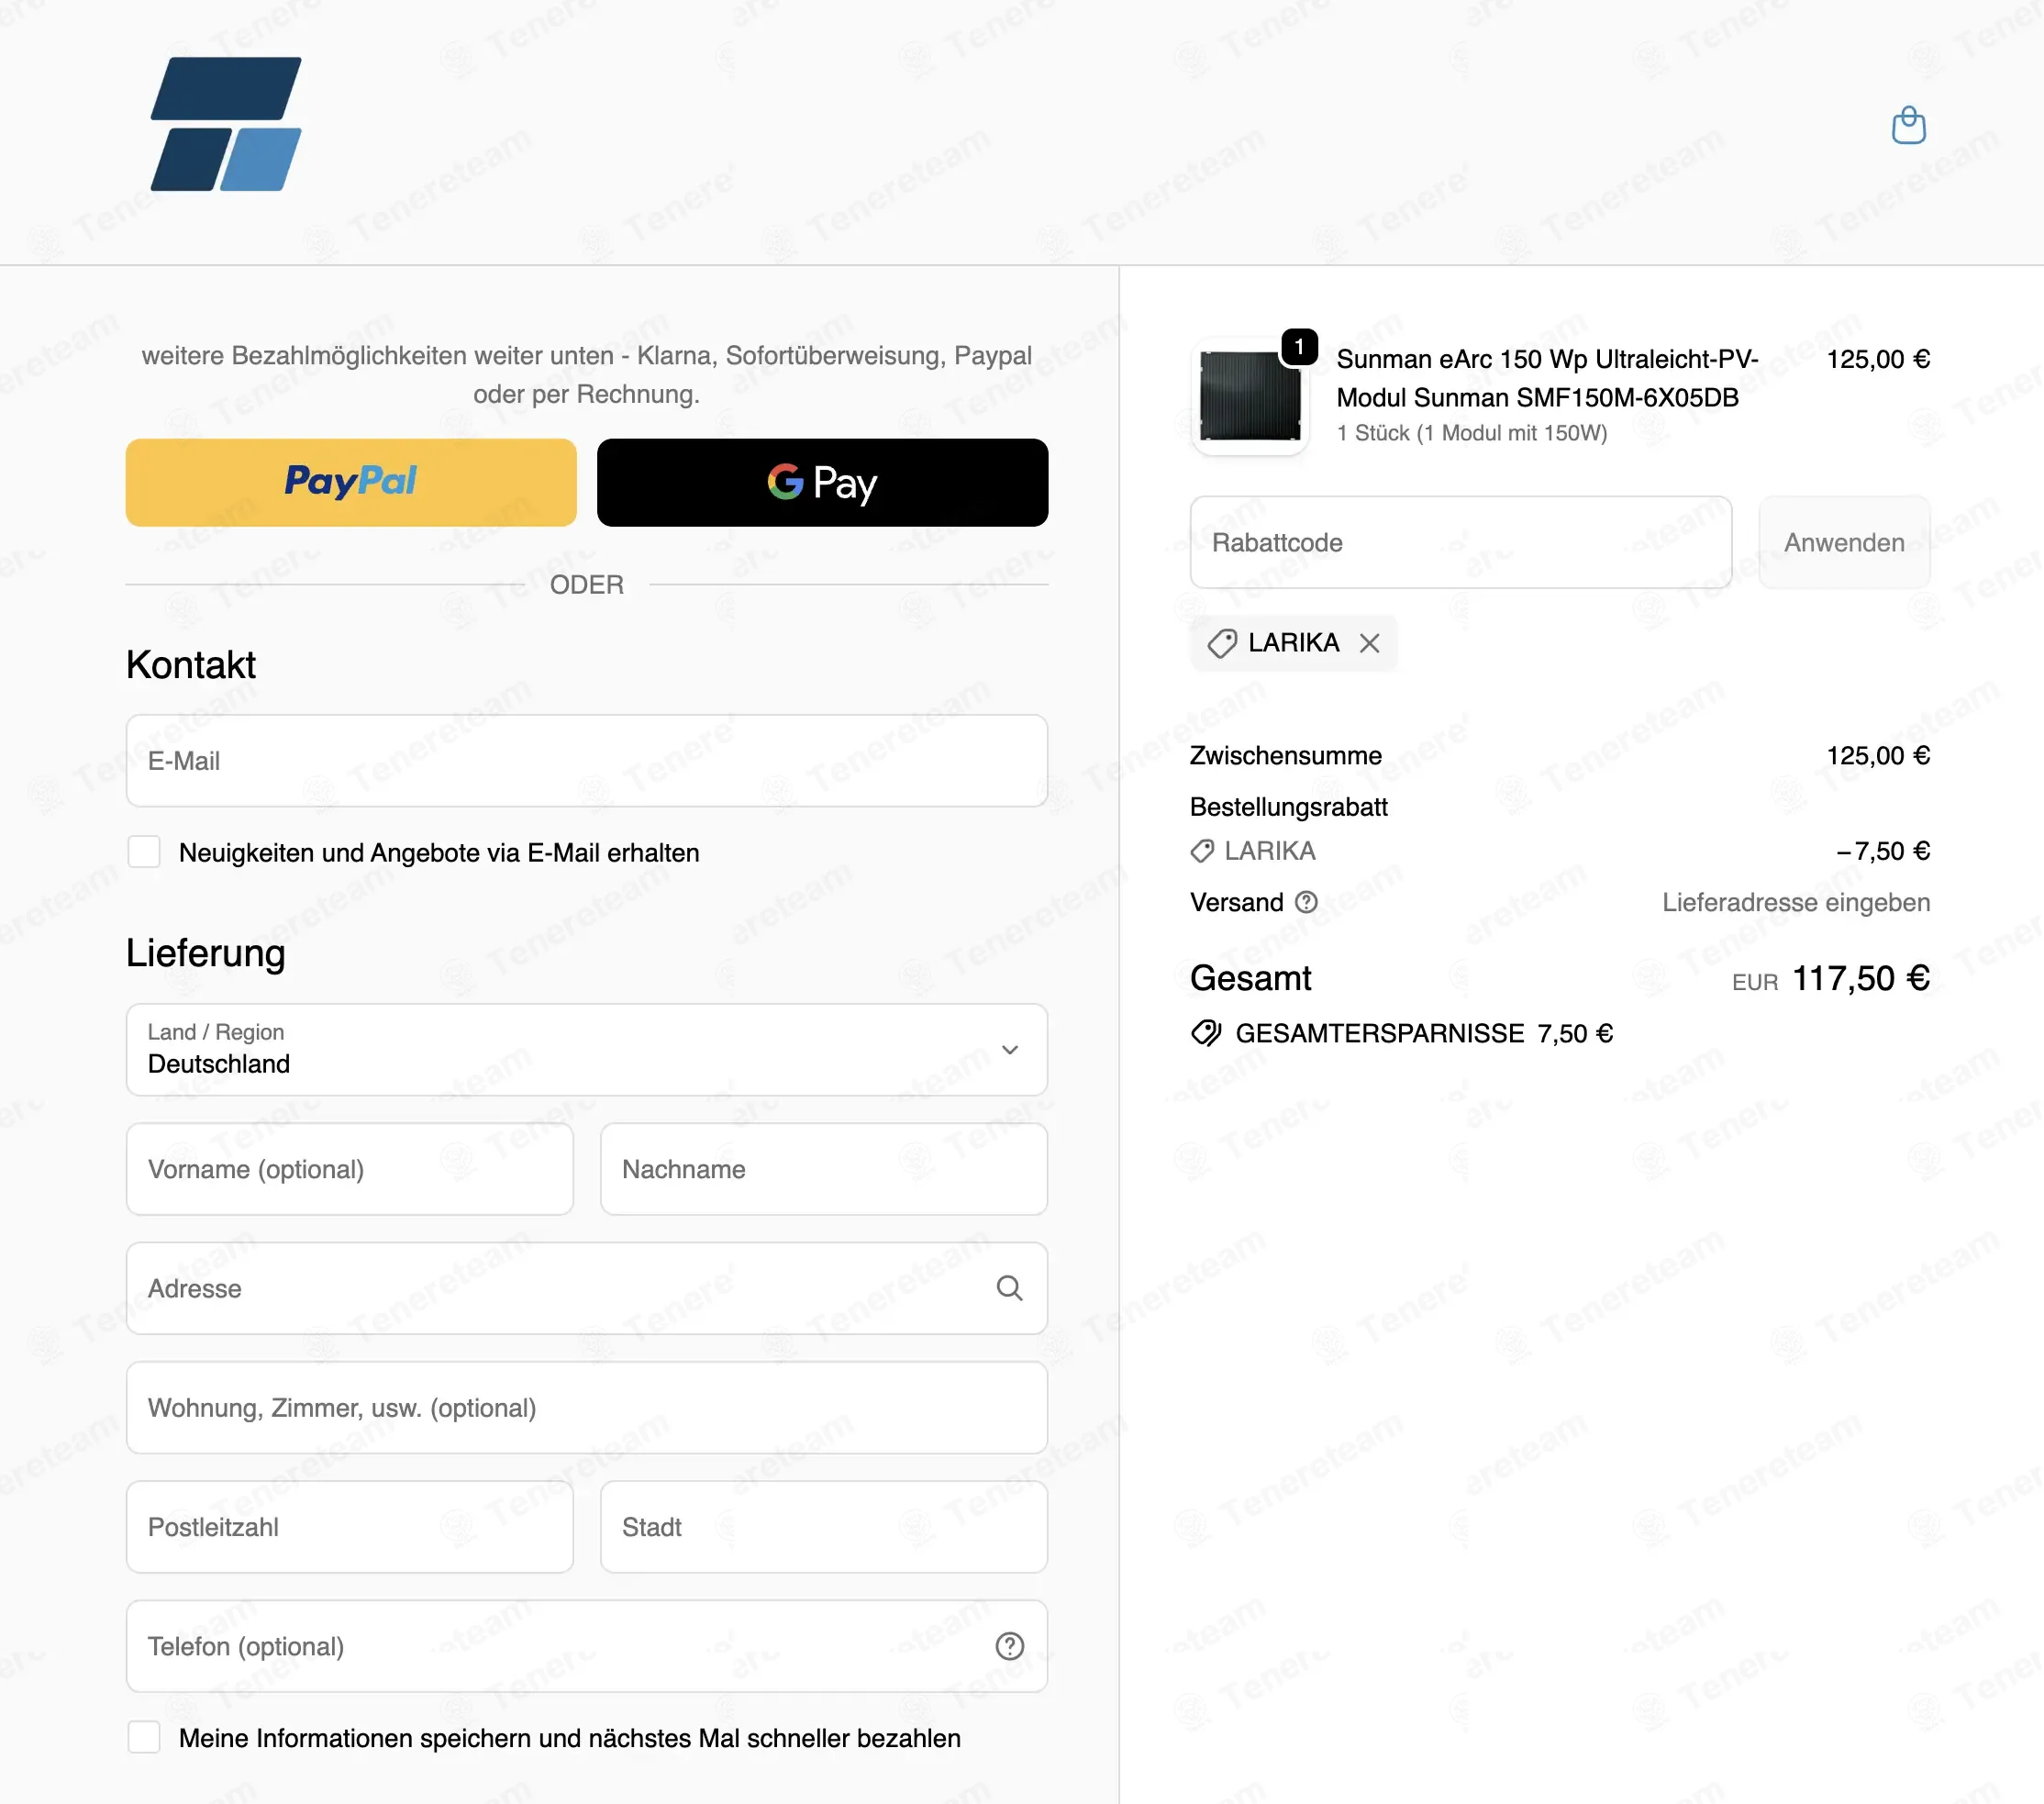The image size is (2044, 1804).
Task: Pay with the Google Pay button
Action: 822,483
